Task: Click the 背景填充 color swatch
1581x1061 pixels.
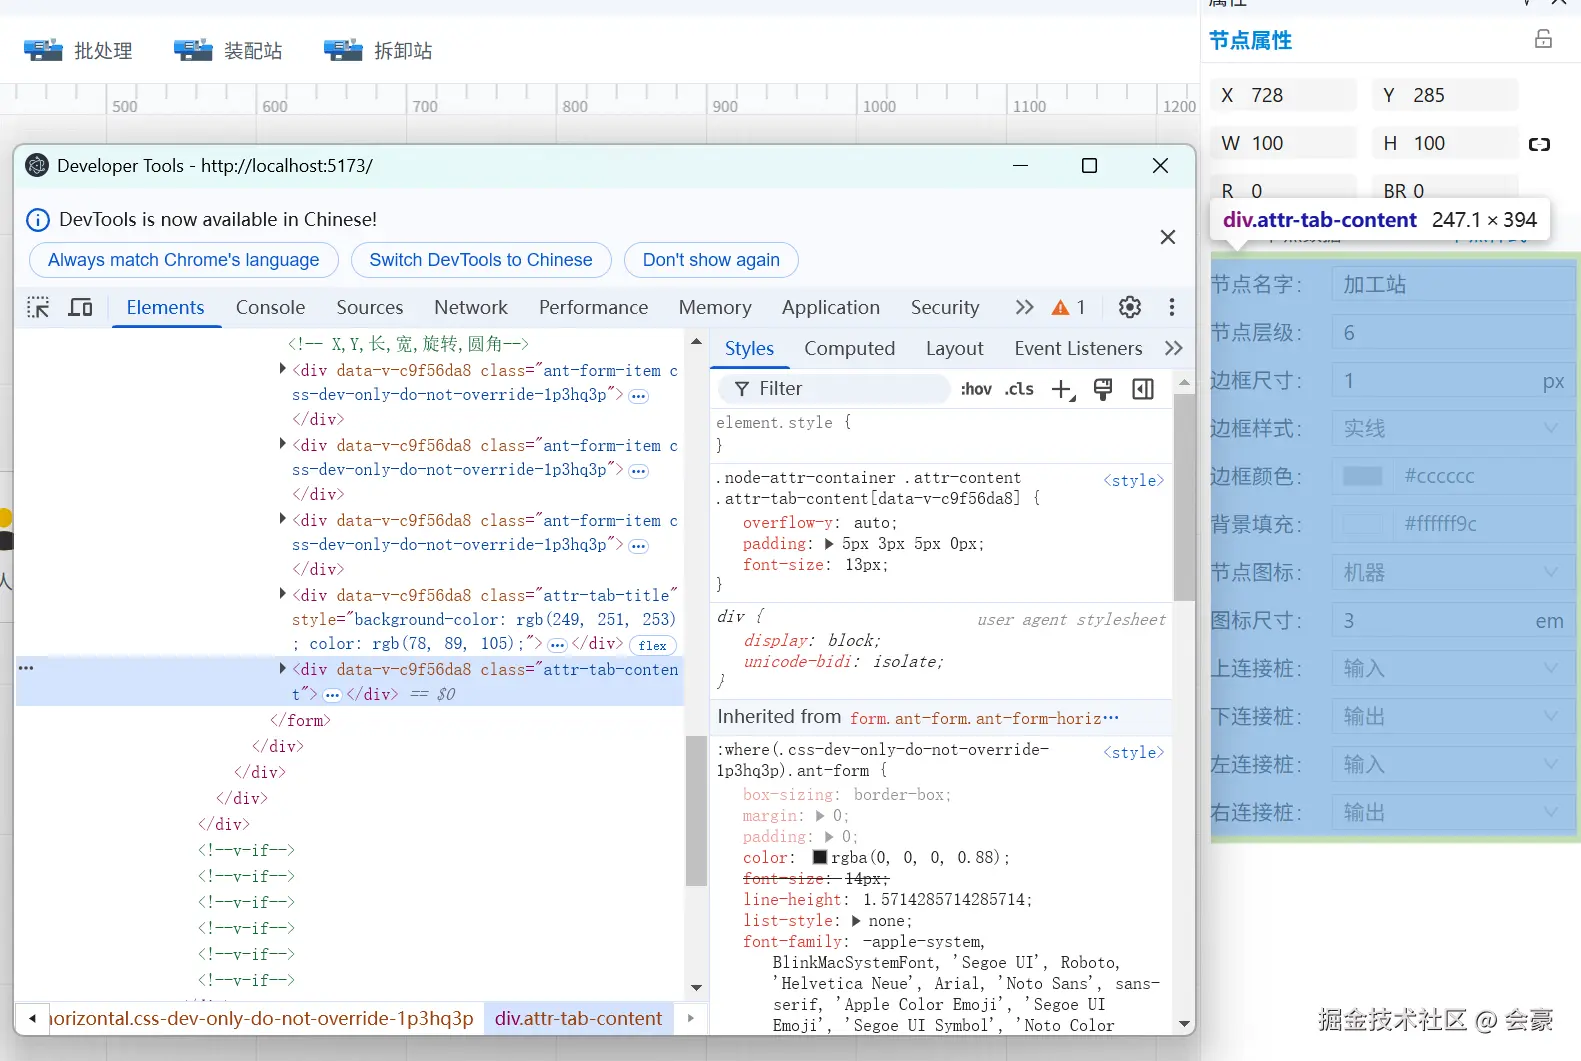Action: click(x=1362, y=524)
